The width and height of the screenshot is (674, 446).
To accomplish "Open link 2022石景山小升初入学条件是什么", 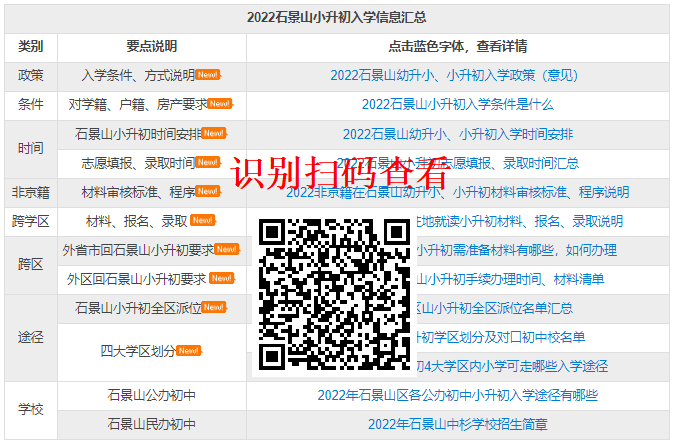I will tap(458, 104).
